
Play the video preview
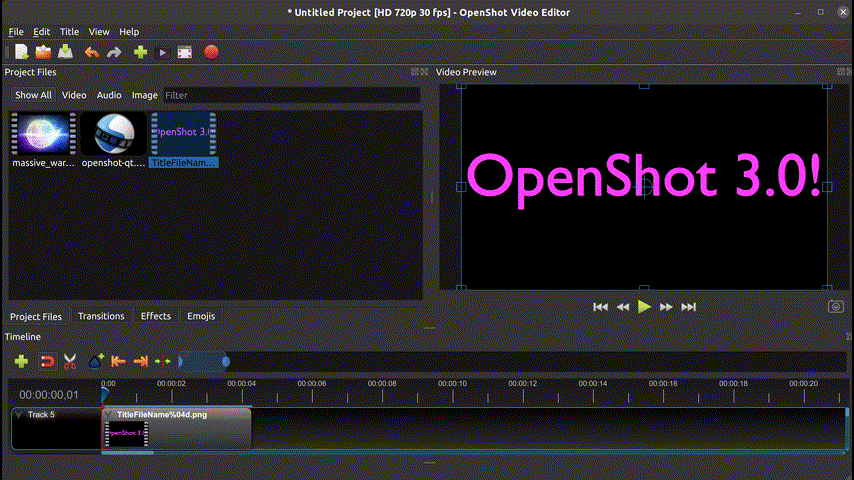click(644, 307)
